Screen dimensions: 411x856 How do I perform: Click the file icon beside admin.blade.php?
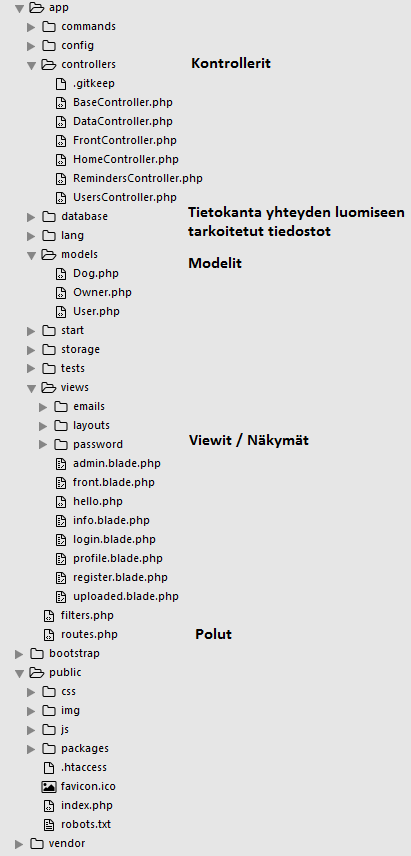pyautogui.click(x=61, y=463)
